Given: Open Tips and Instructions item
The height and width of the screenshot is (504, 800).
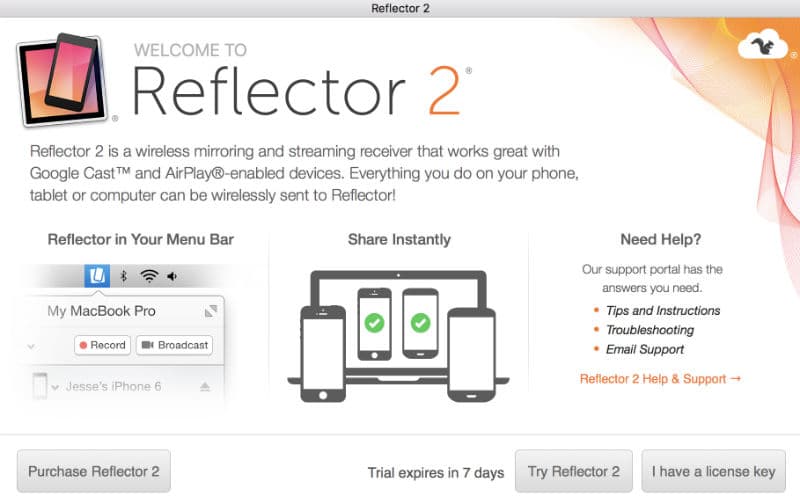Looking at the screenshot, I should pos(663,311).
